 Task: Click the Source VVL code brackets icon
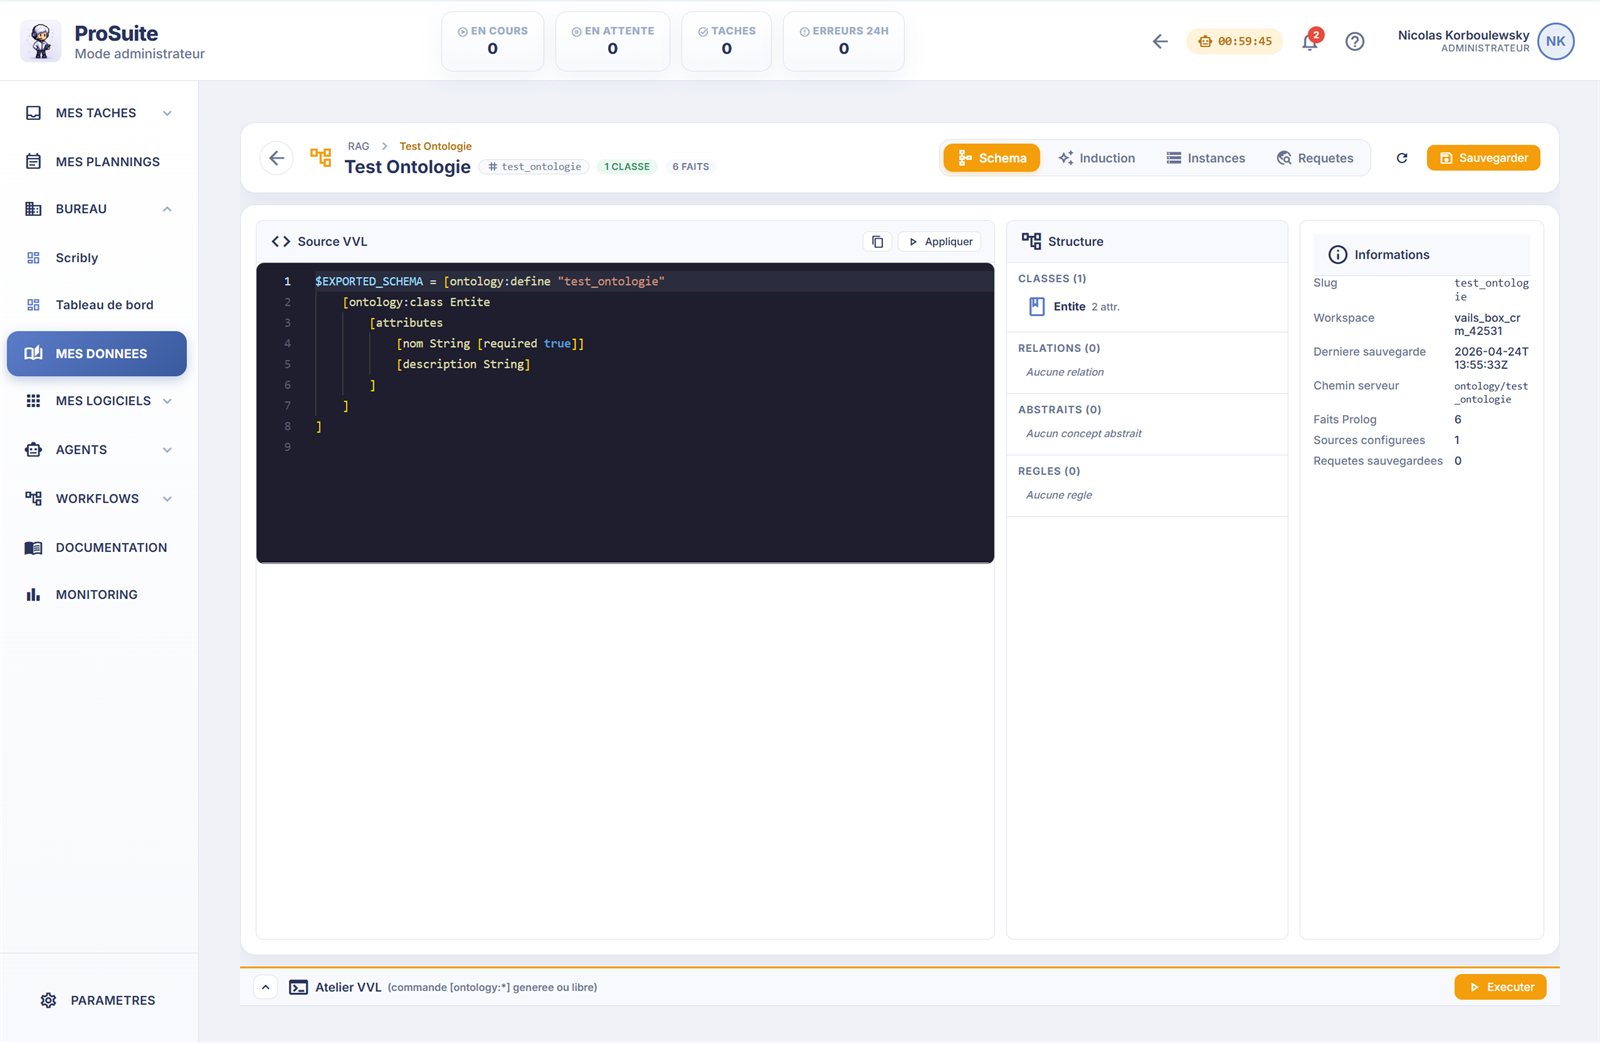pyautogui.click(x=281, y=241)
